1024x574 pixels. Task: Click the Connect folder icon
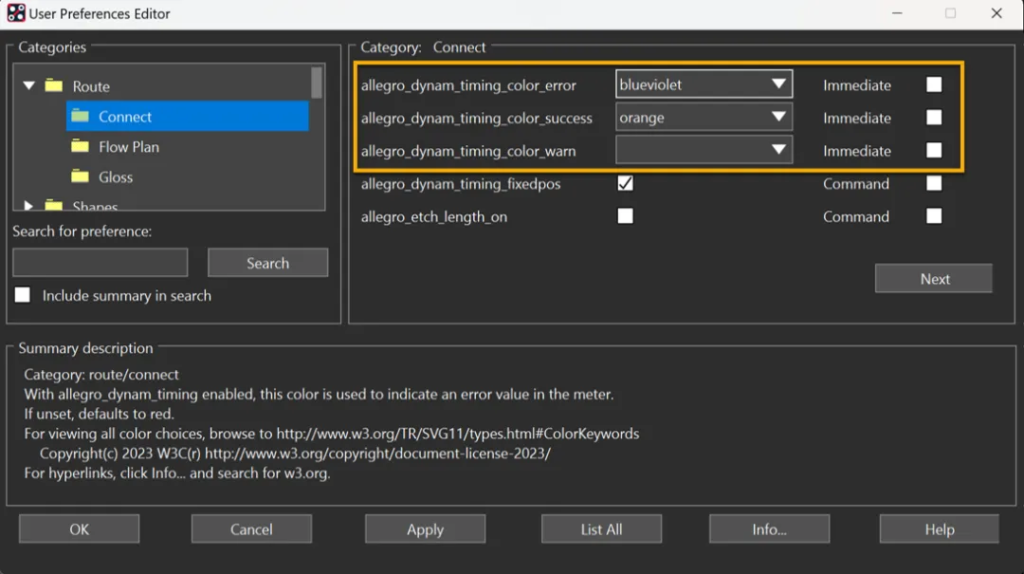pyautogui.click(x=80, y=117)
